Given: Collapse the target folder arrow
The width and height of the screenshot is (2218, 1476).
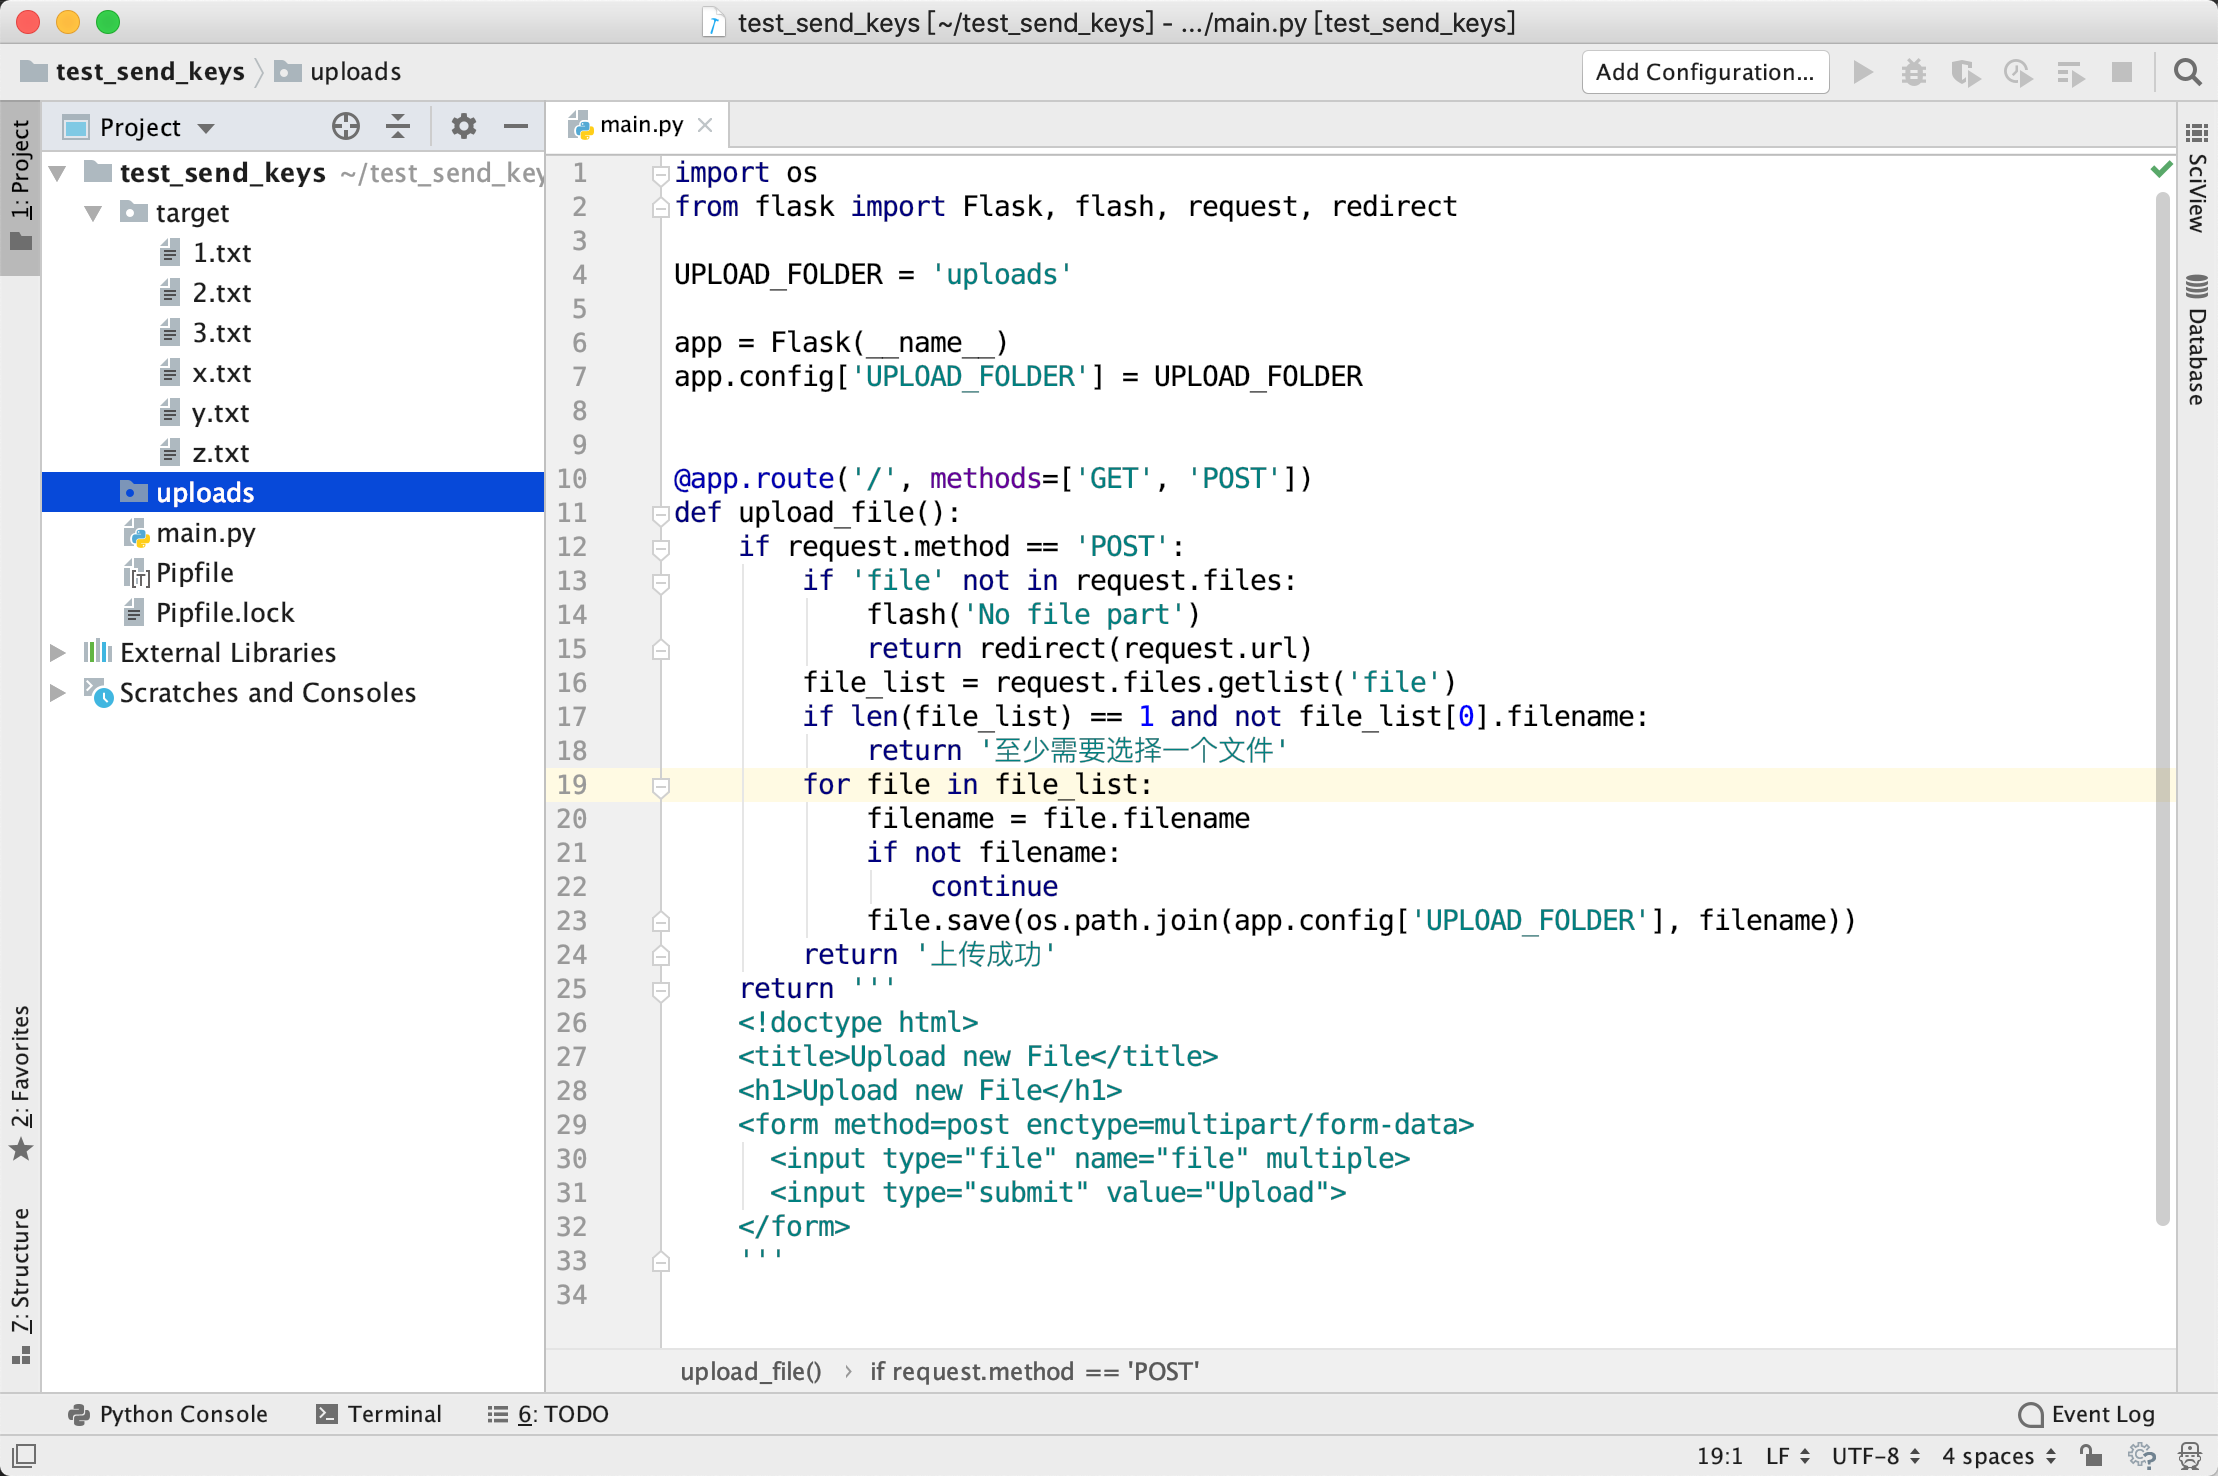Looking at the screenshot, I should [94, 213].
